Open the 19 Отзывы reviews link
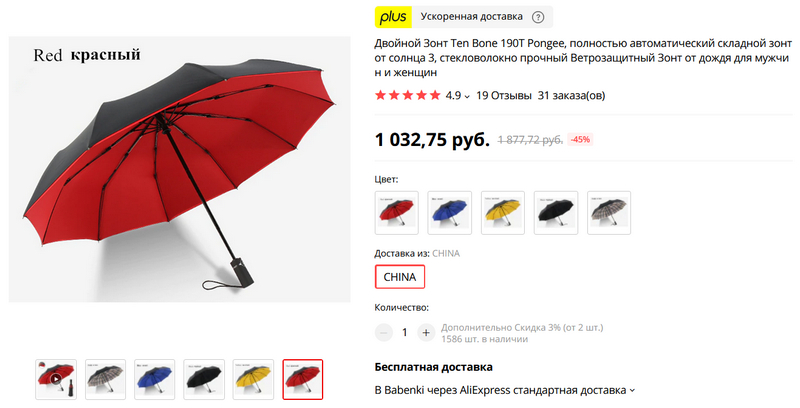 504,95
